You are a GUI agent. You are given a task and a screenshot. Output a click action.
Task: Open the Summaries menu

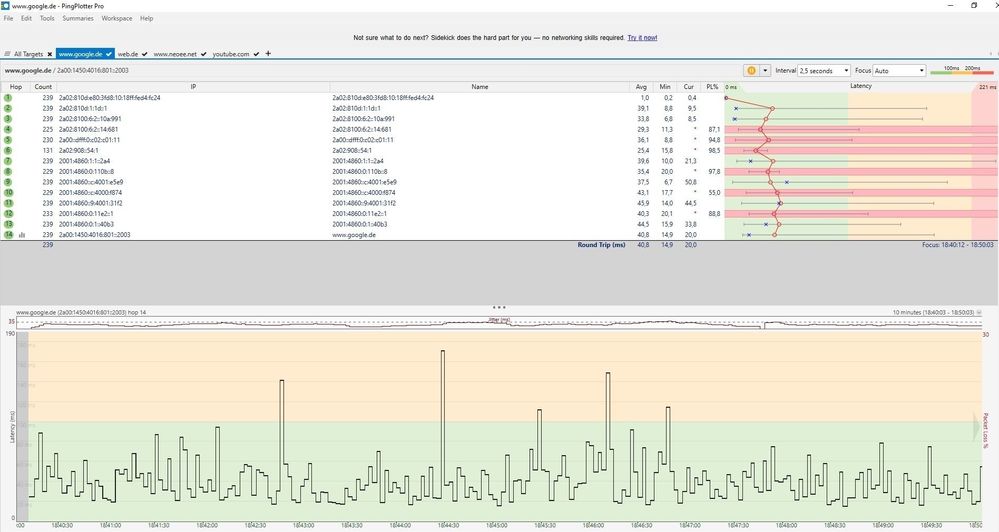[78, 18]
